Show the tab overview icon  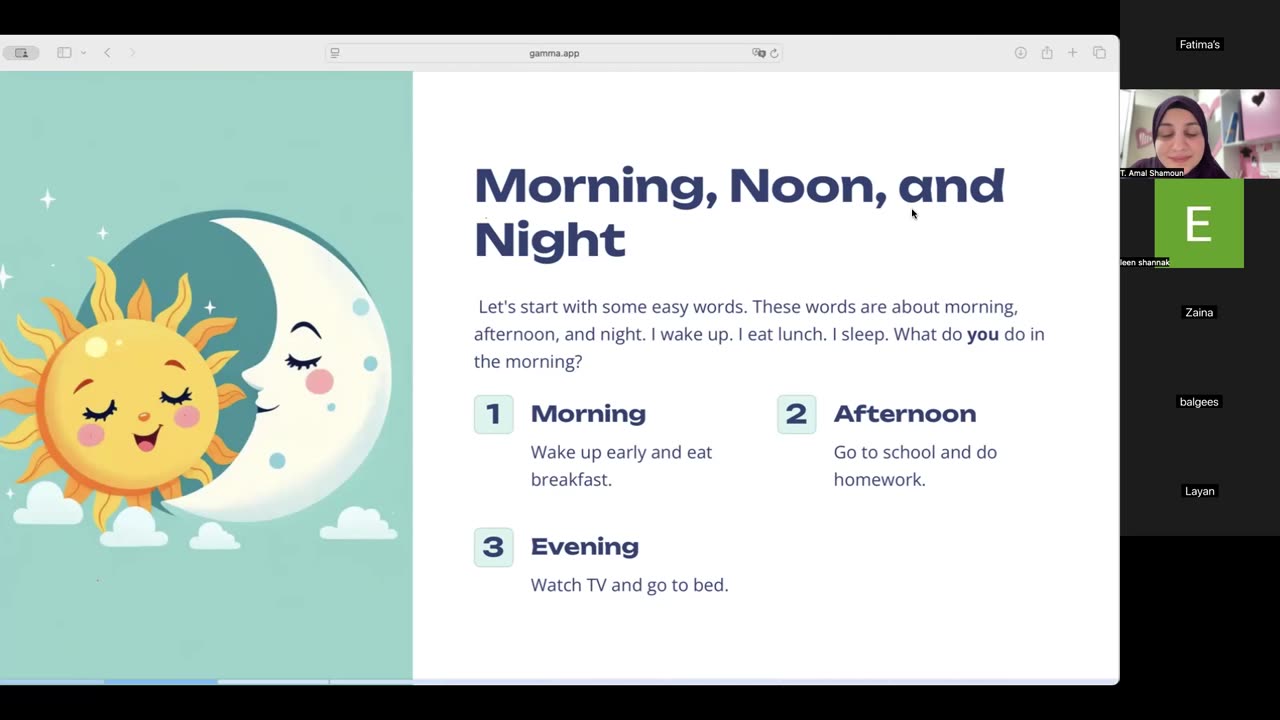pos(1099,53)
